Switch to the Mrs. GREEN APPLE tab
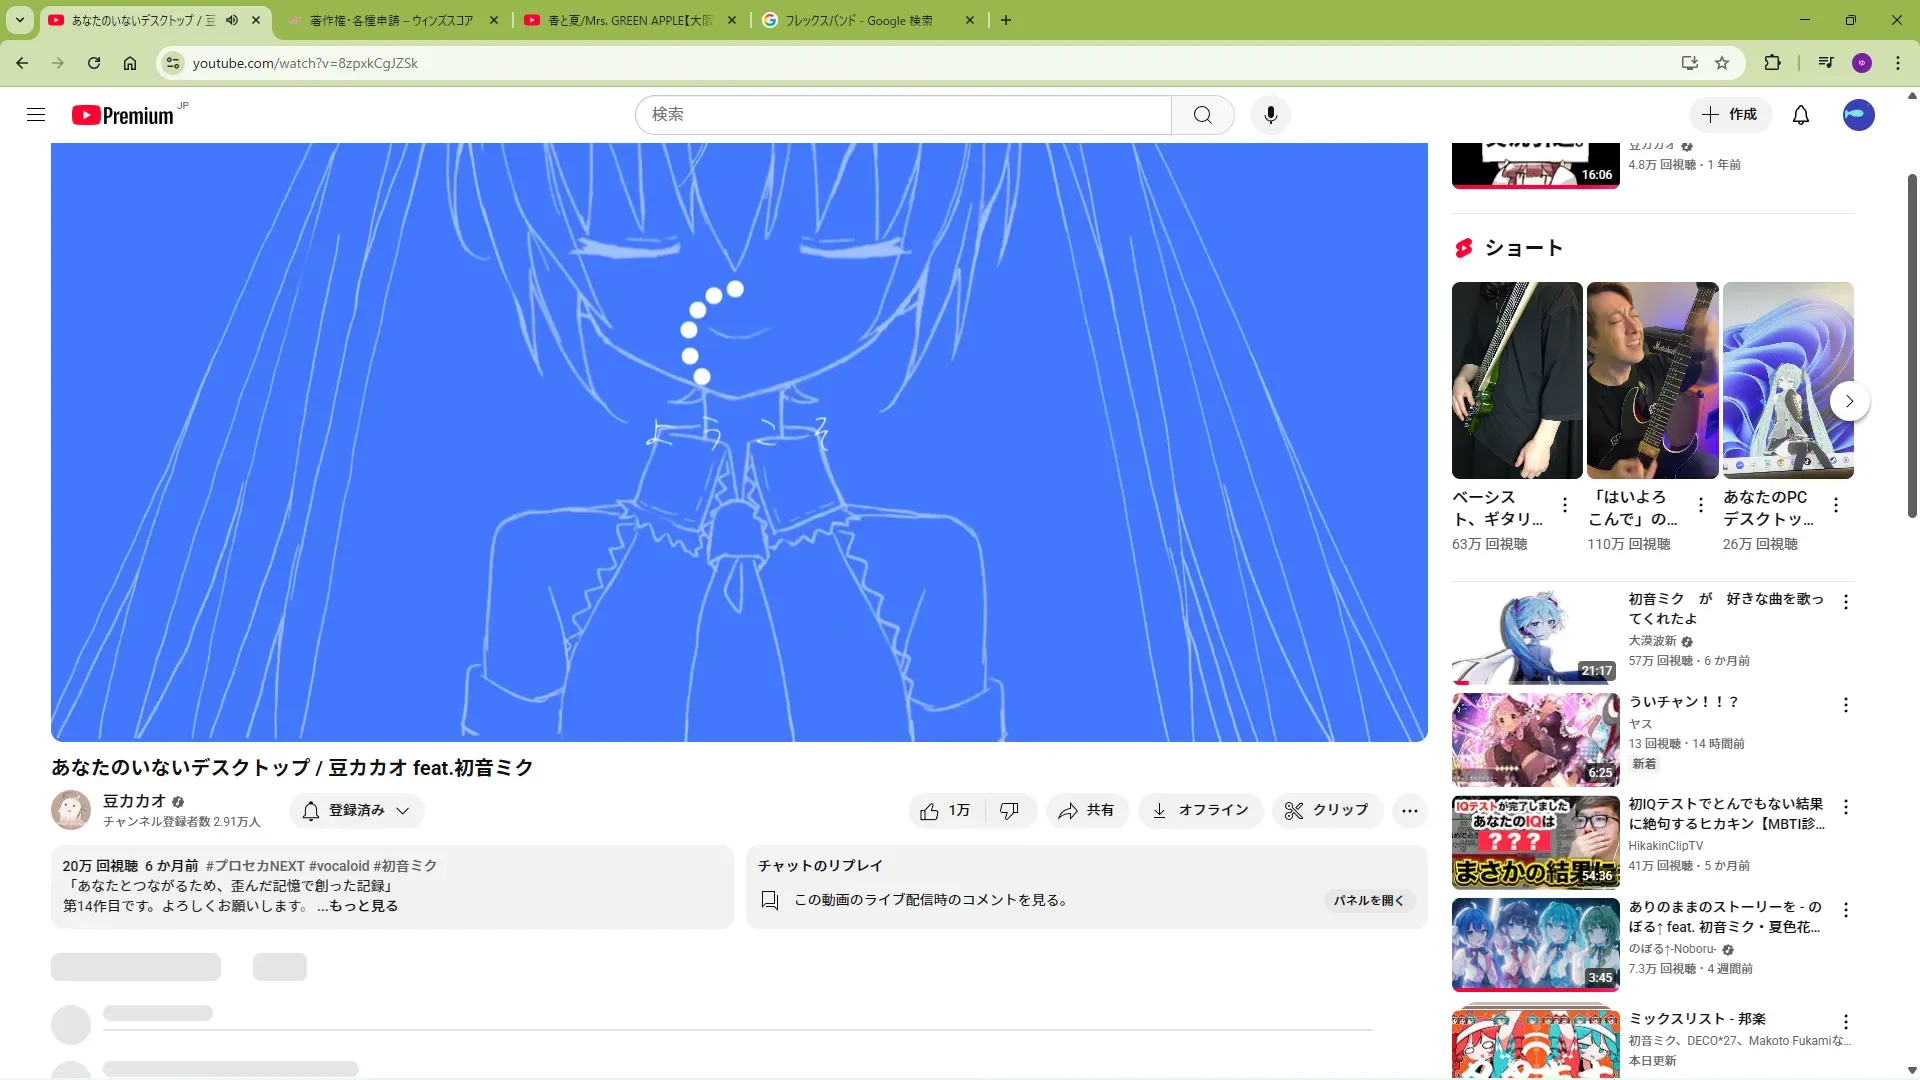This screenshot has height=1080, width=1920. [x=630, y=20]
